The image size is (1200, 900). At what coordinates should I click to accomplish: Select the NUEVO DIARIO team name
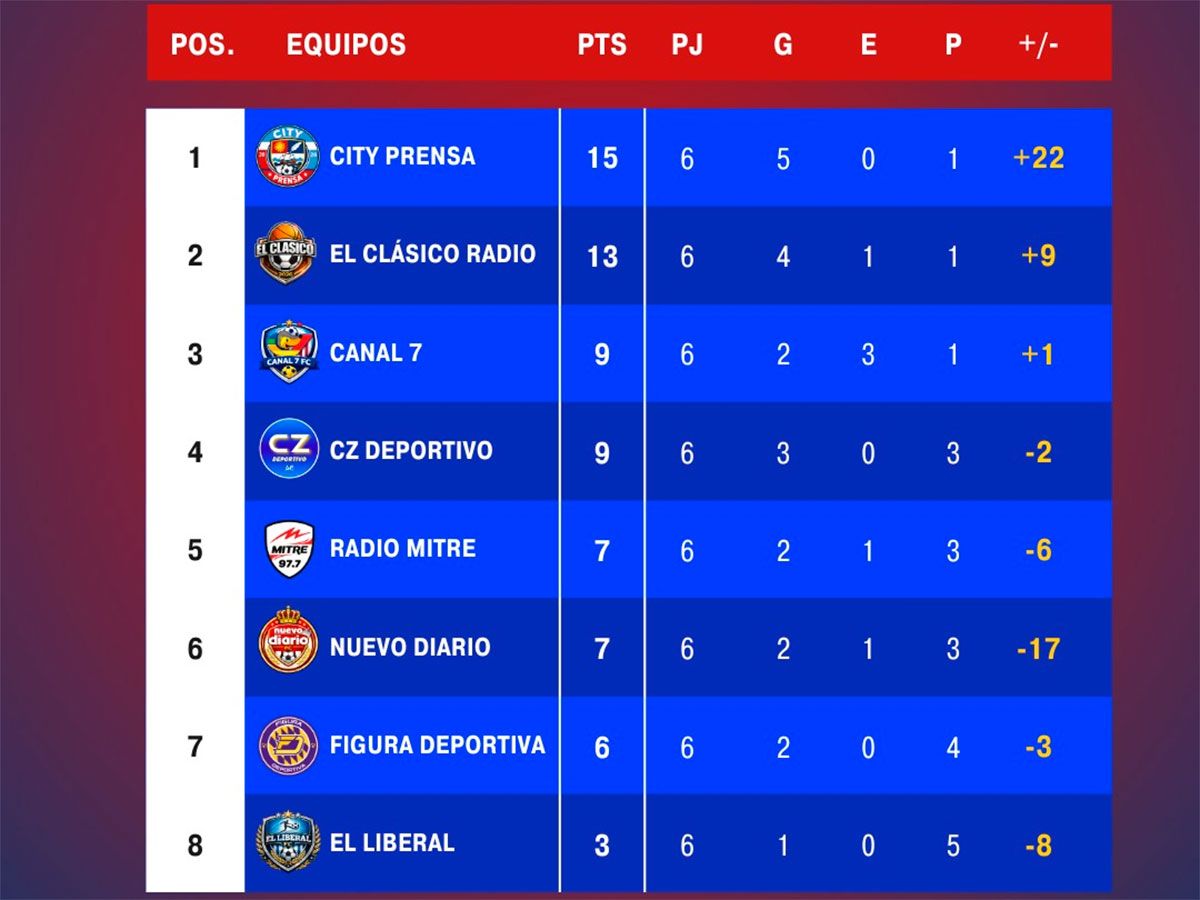[410, 647]
